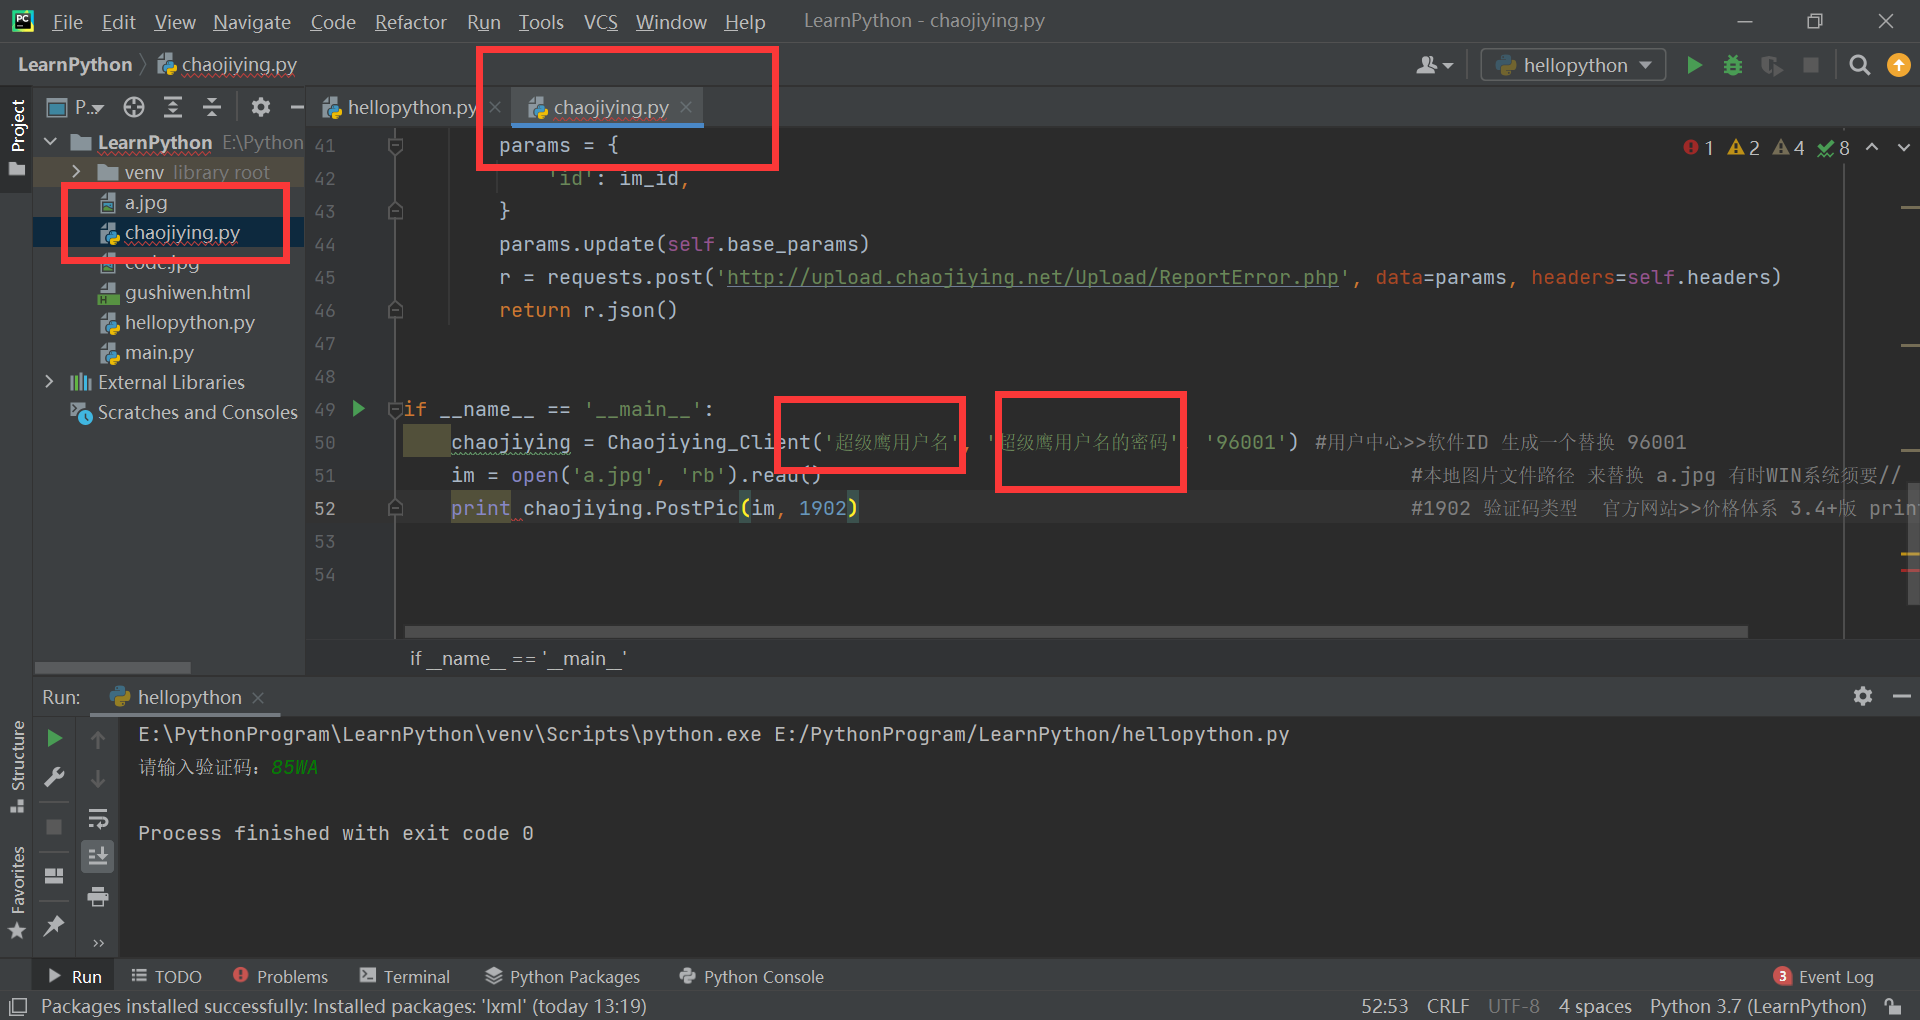The width and height of the screenshot is (1920, 1020).
Task: Toggle scroll to end in console
Action: [98, 857]
